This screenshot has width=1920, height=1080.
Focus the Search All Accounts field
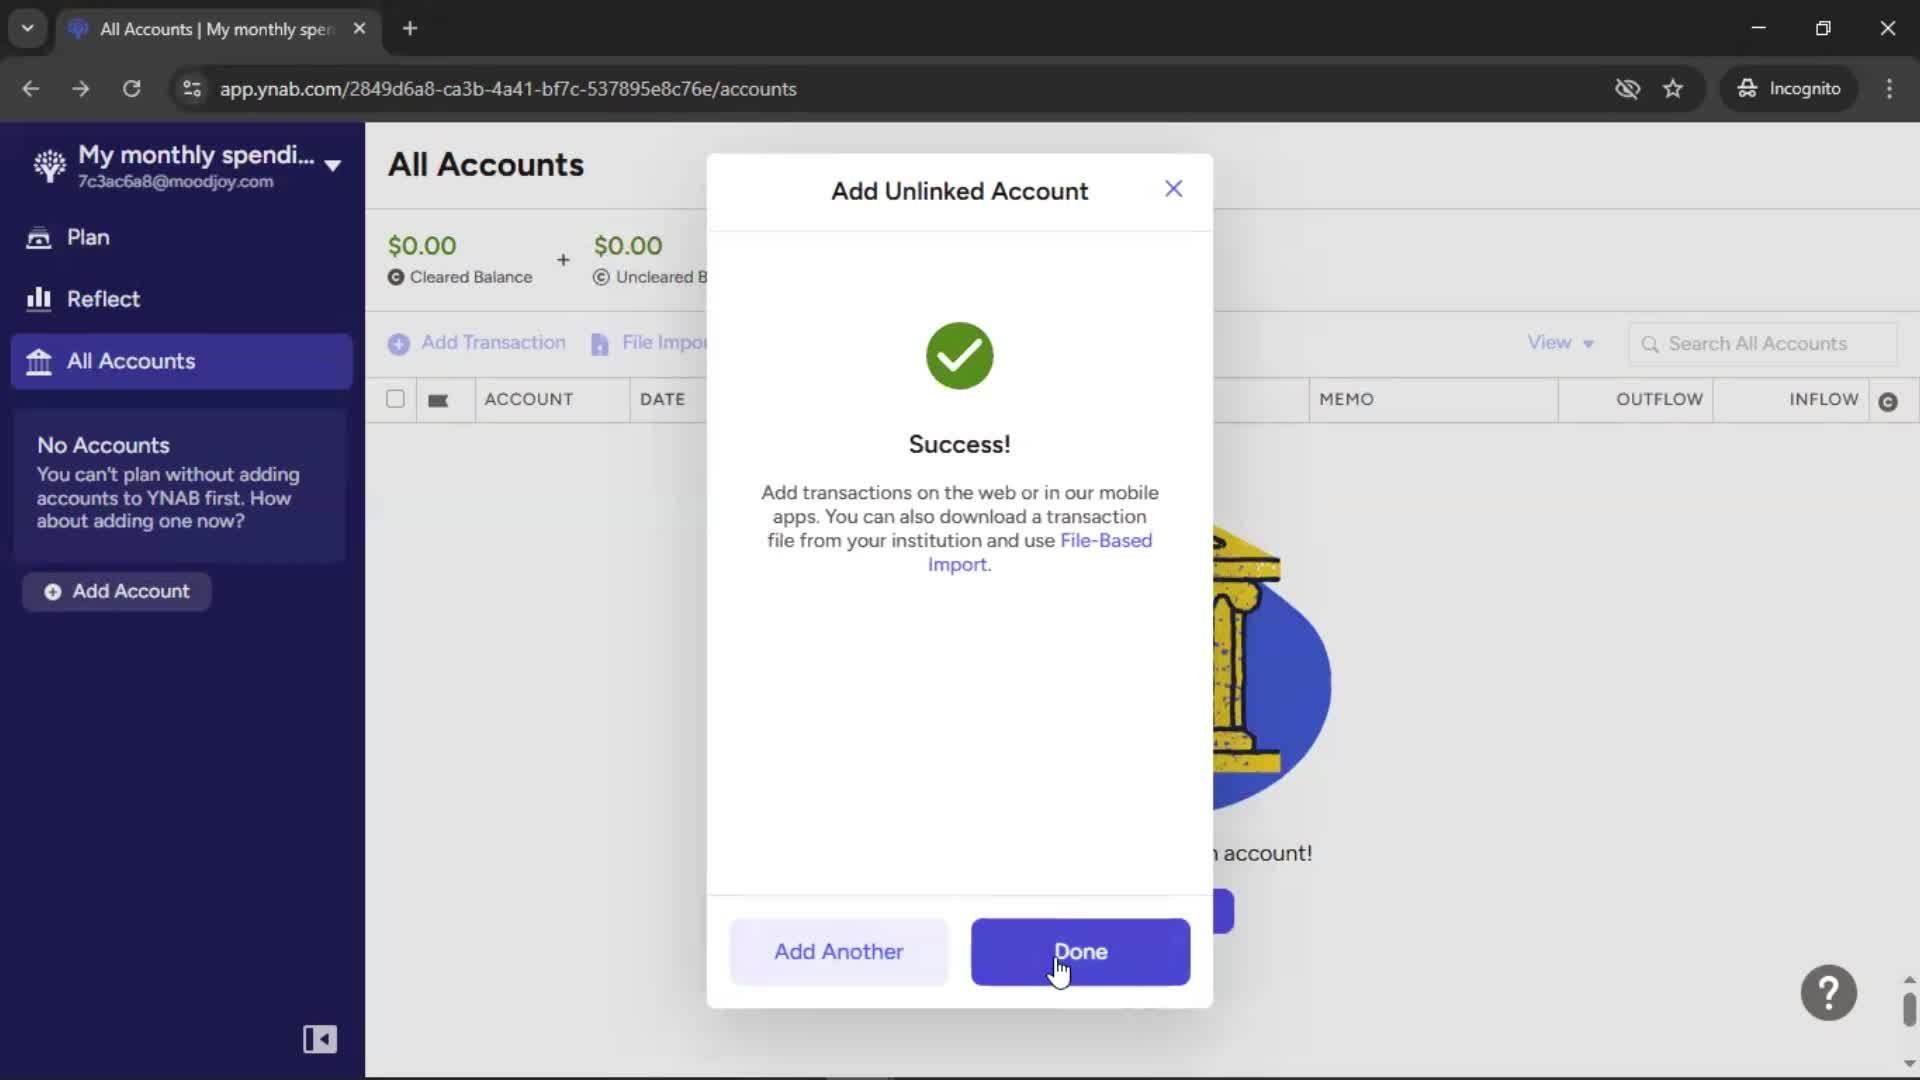tap(1762, 344)
